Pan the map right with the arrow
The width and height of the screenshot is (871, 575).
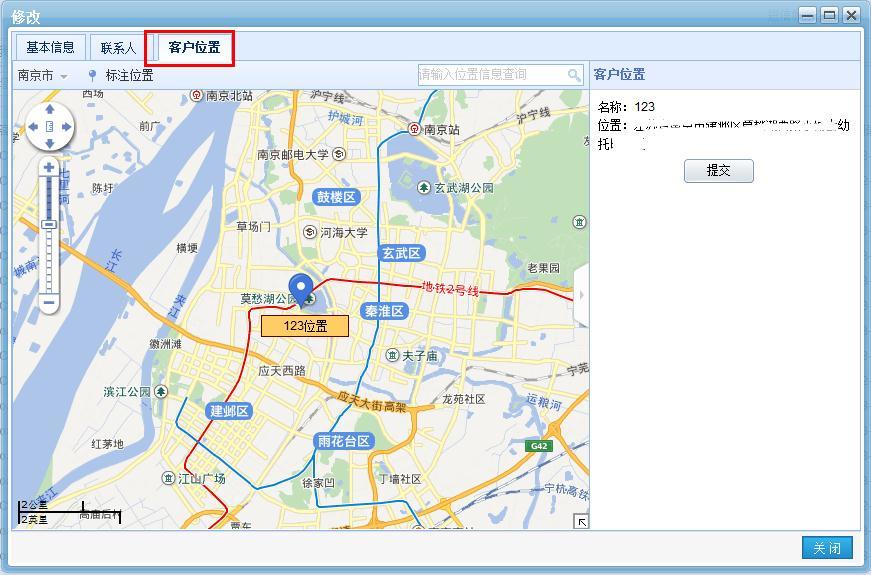coord(66,127)
